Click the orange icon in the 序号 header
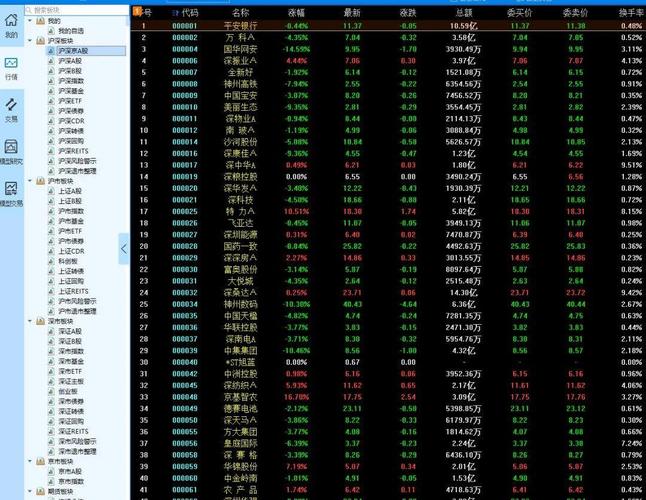646x500 pixels. [138, 11]
